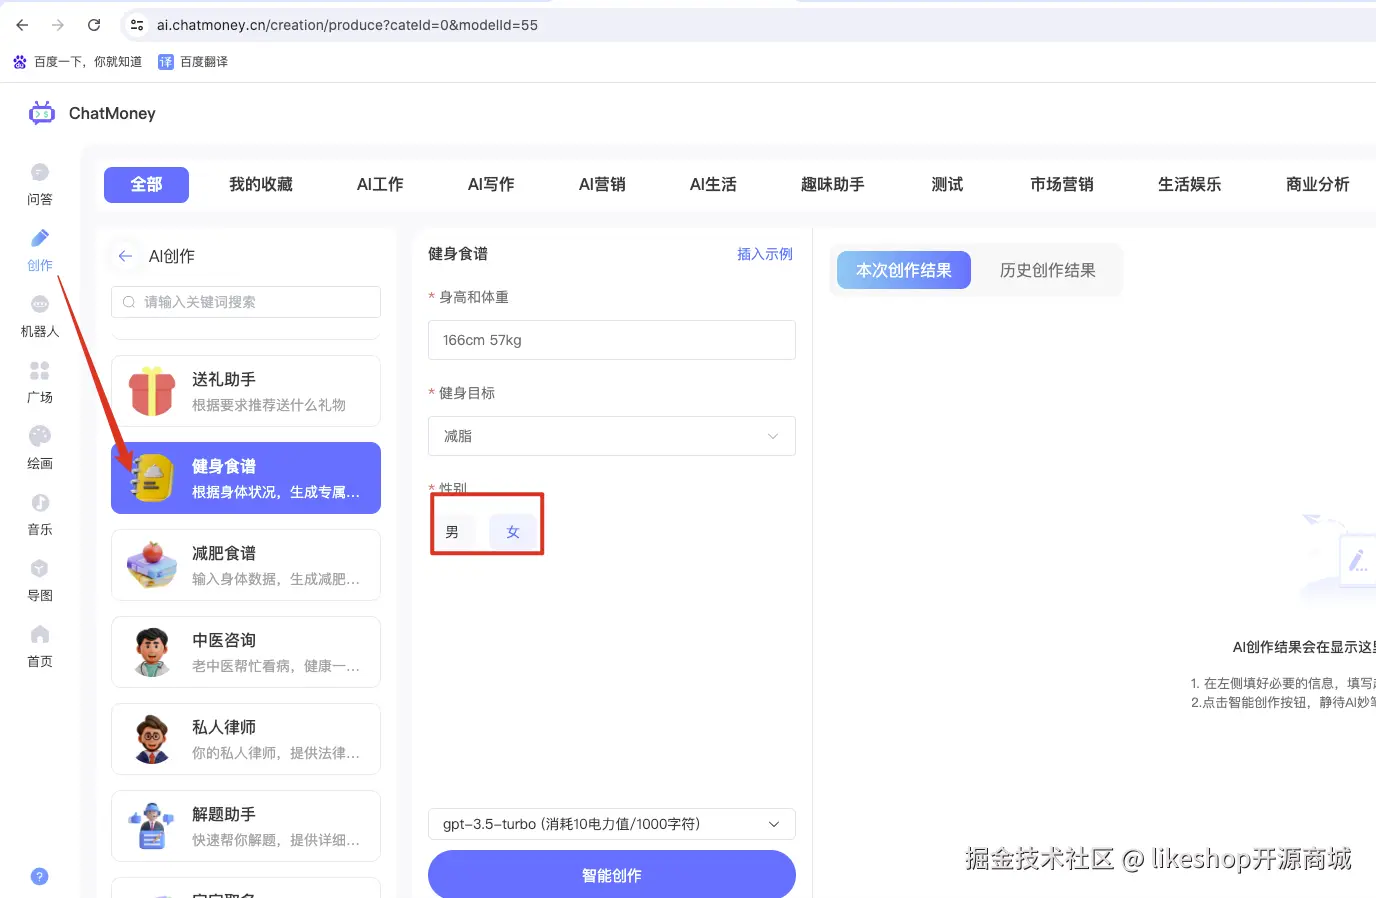Image resolution: width=1376 pixels, height=898 pixels.
Task: Open the 问答 sidebar icon
Action: click(x=40, y=172)
